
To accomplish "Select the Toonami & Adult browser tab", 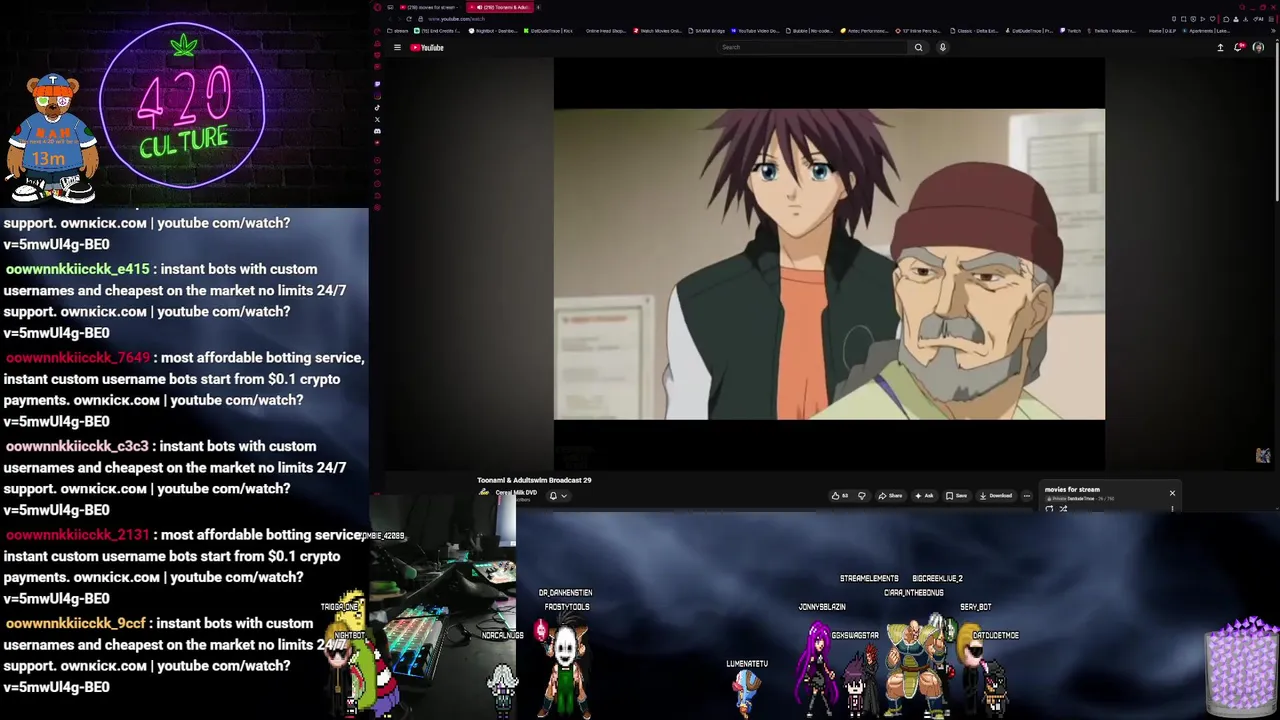I will (499, 7).
